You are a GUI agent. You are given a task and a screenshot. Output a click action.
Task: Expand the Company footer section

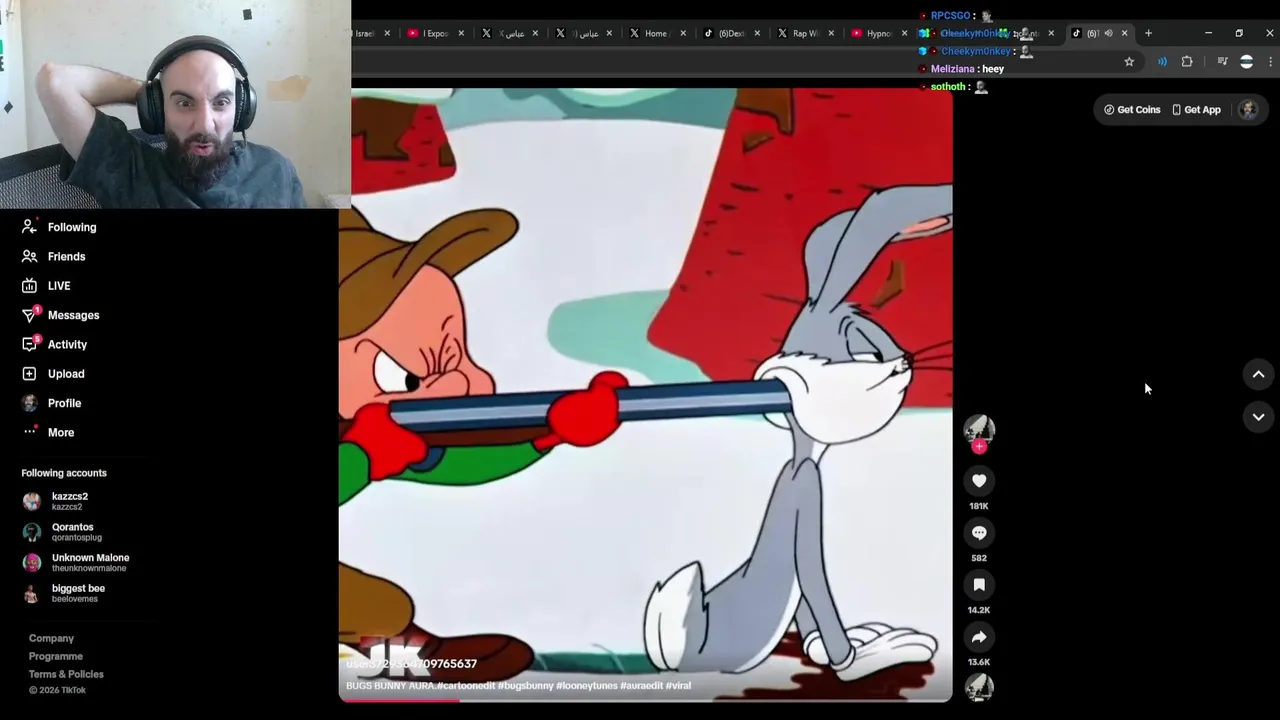click(x=51, y=638)
